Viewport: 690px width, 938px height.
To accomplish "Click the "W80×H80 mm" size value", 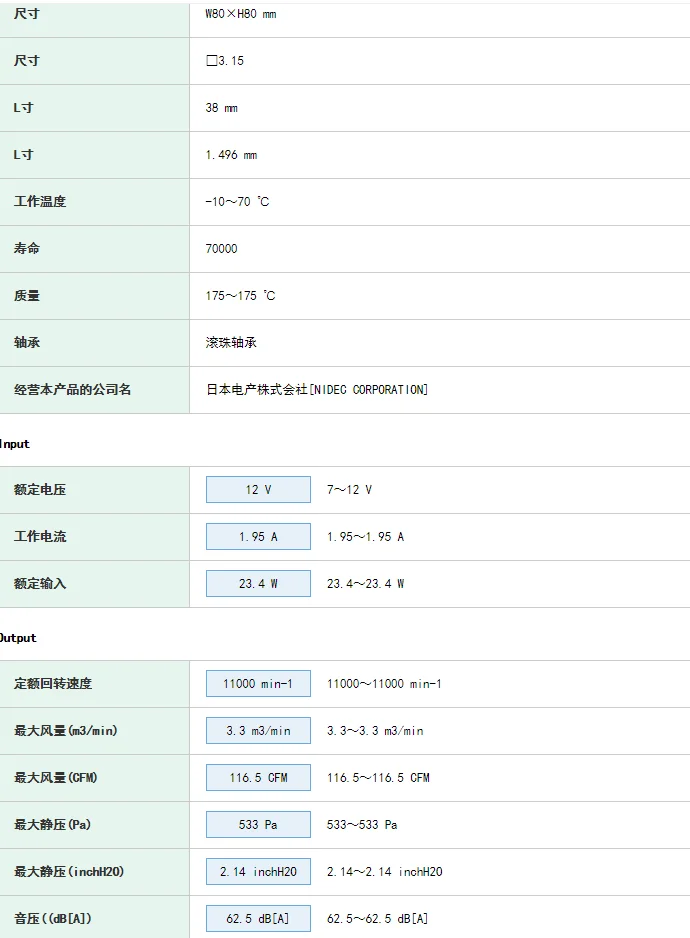I will [x=240, y=15].
